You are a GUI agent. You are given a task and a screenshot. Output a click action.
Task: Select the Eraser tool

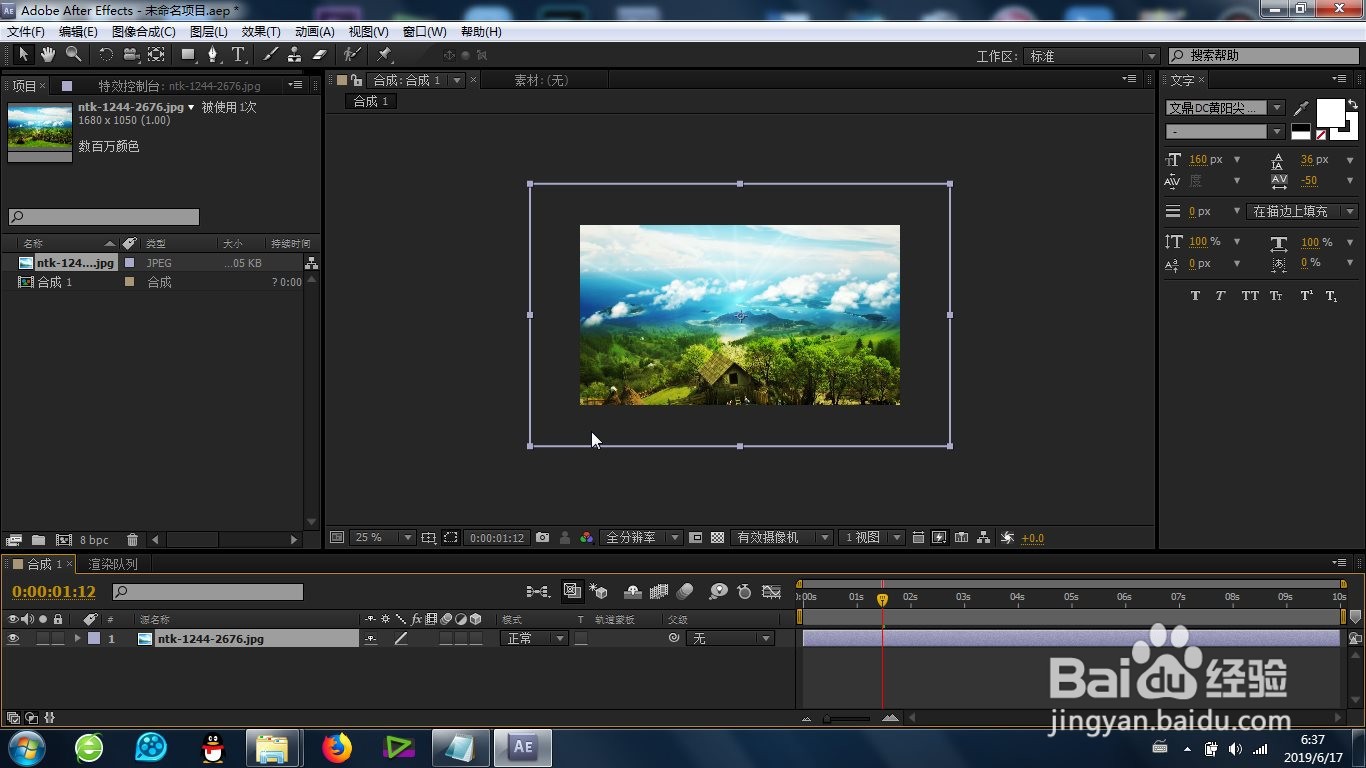click(x=320, y=54)
